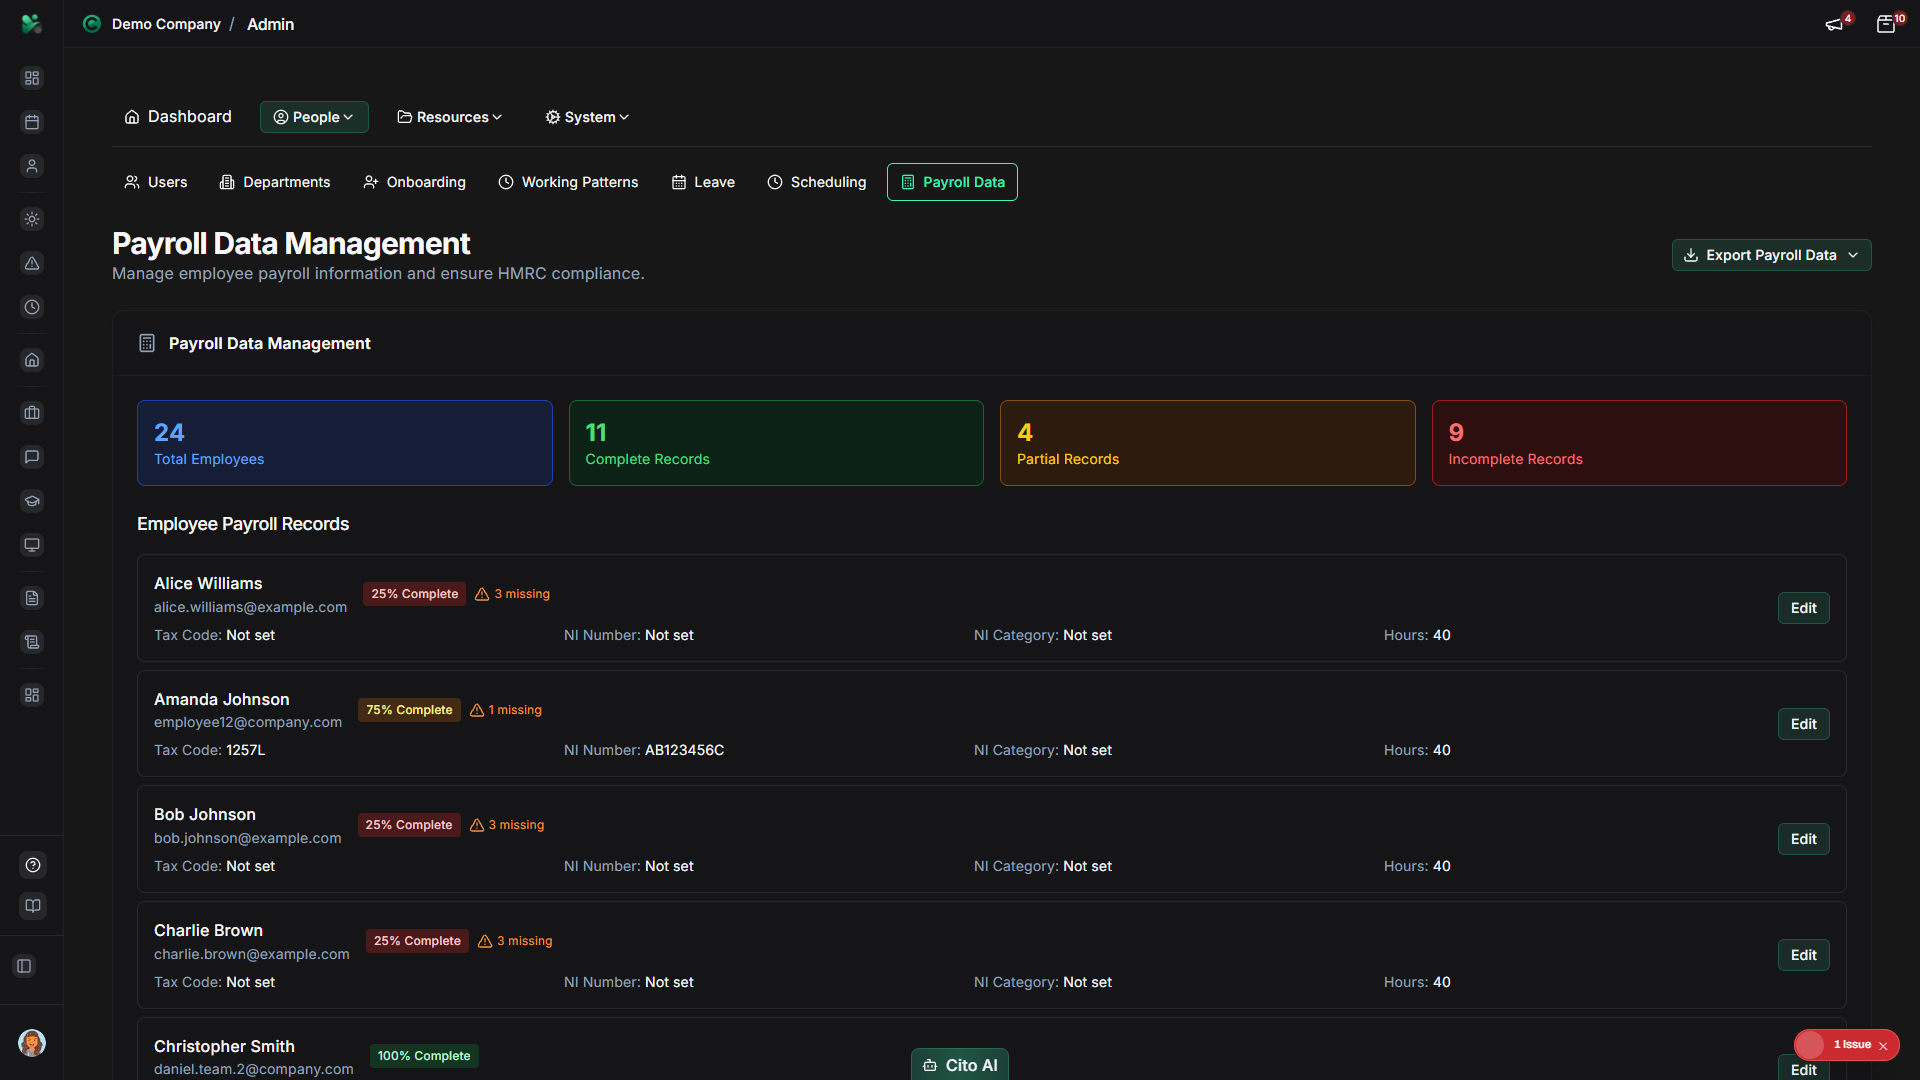
Task: Click the briefcase icon in the sidebar
Action: [32, 413]
